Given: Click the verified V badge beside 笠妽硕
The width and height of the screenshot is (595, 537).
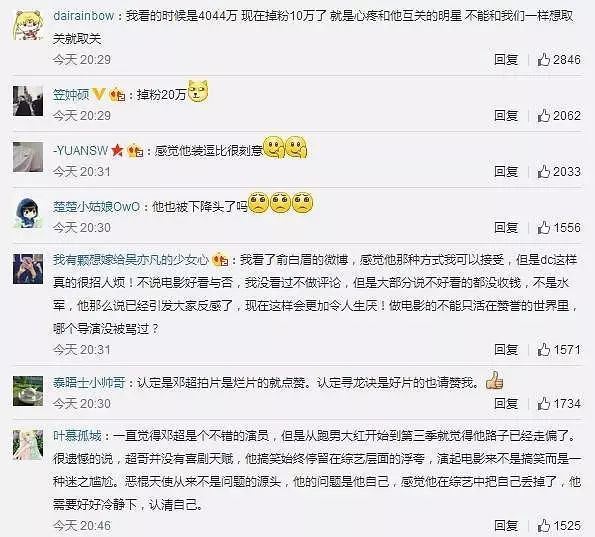Looking at the screenshot, I should point(99,94).
